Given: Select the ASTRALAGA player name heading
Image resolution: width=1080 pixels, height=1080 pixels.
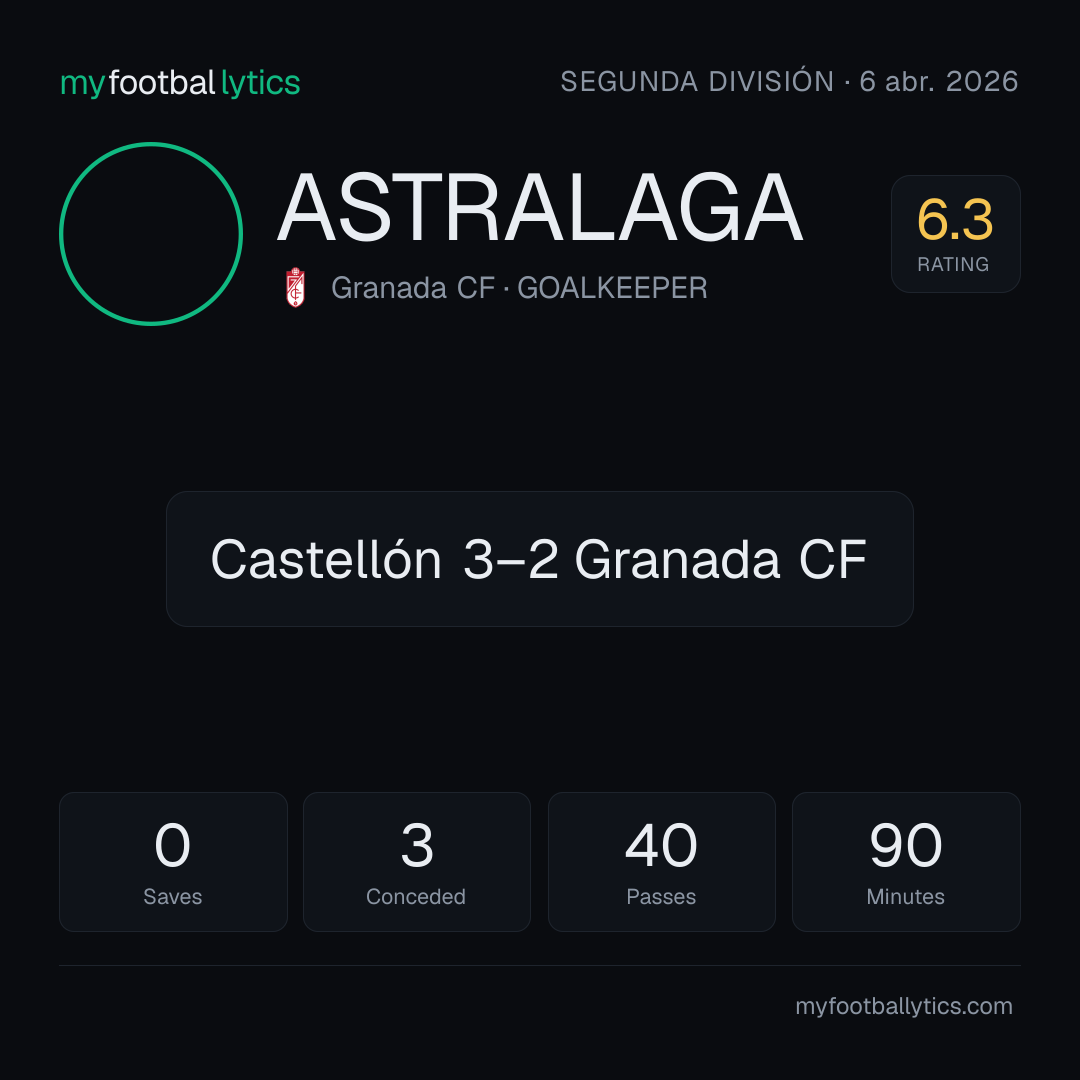Looking at the screenshot, I should (540, 208).
